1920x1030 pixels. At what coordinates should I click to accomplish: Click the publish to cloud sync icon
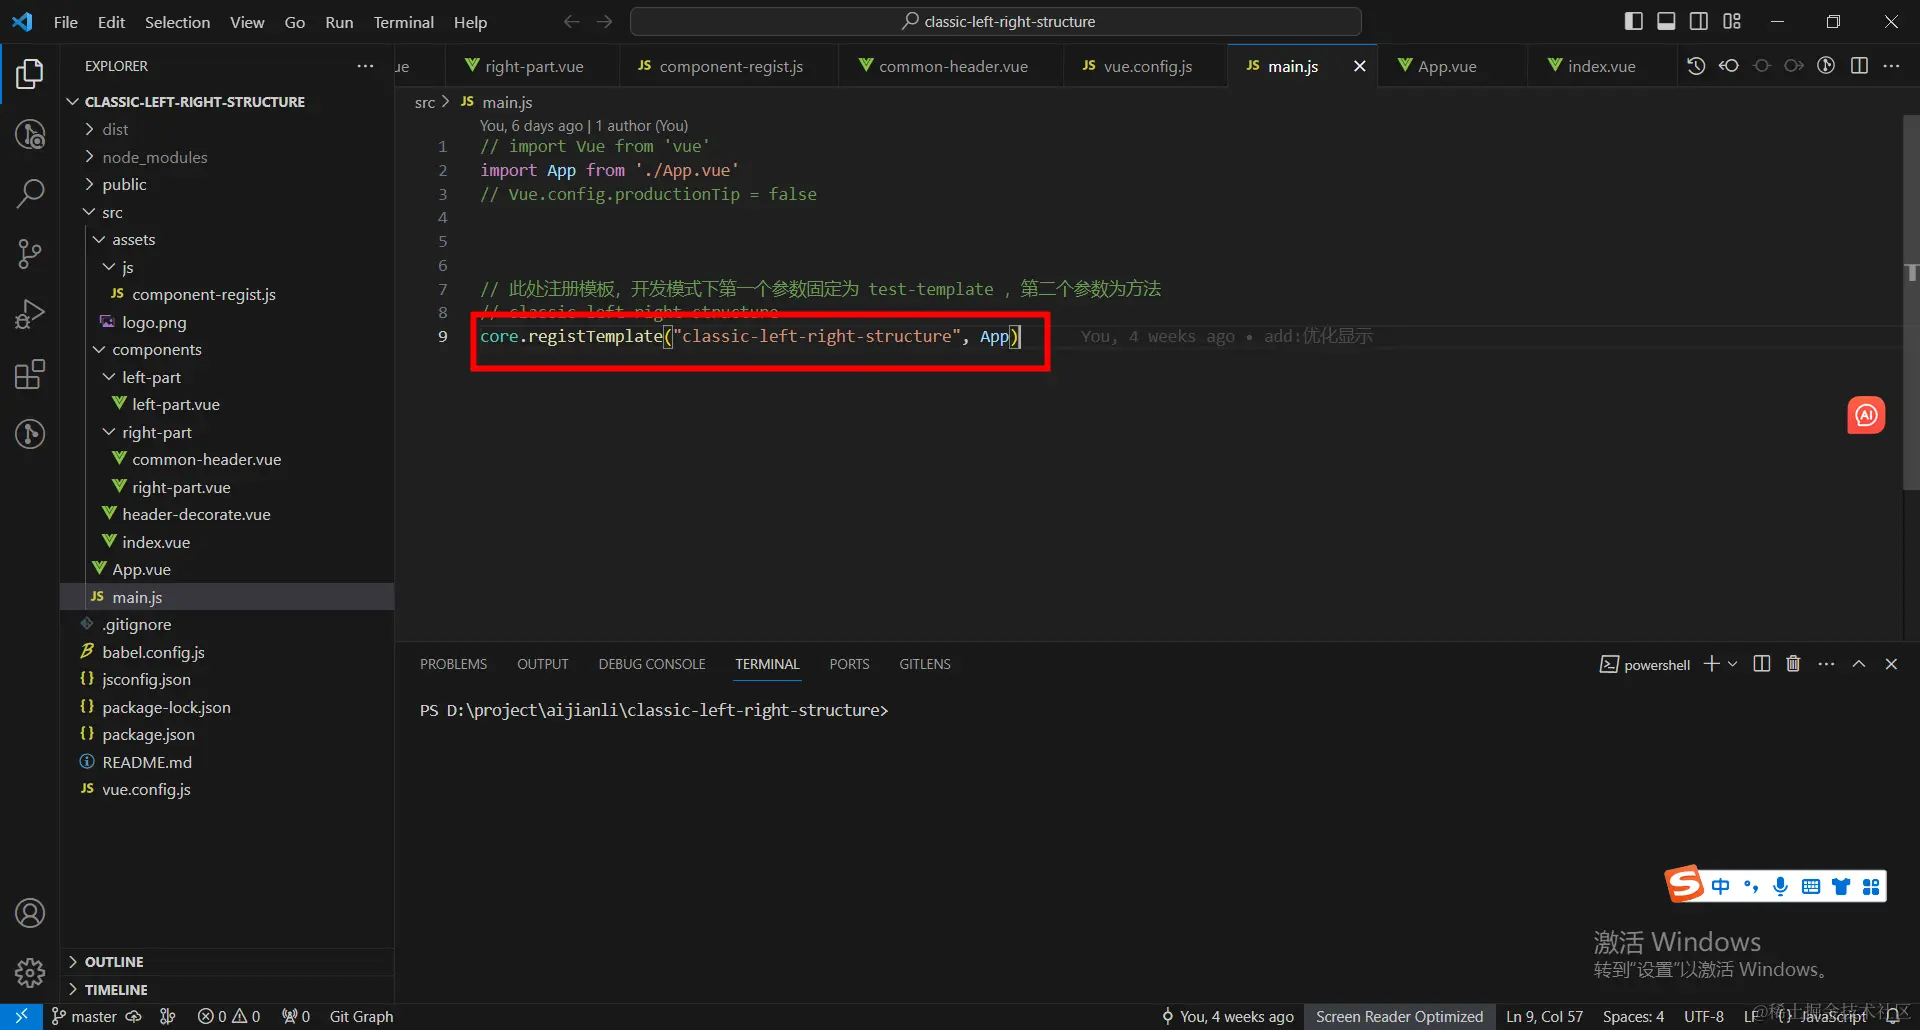click(133, 1016)
